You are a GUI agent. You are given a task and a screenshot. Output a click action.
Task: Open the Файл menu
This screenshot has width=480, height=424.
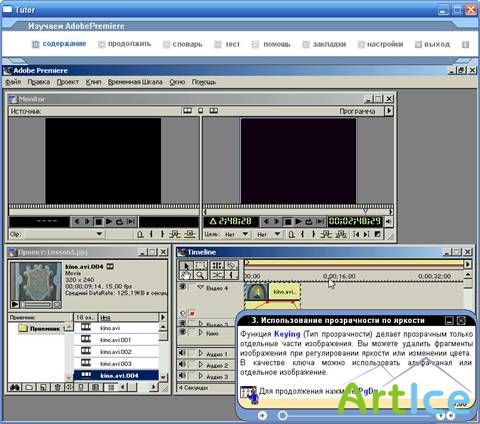pos(13,82)
